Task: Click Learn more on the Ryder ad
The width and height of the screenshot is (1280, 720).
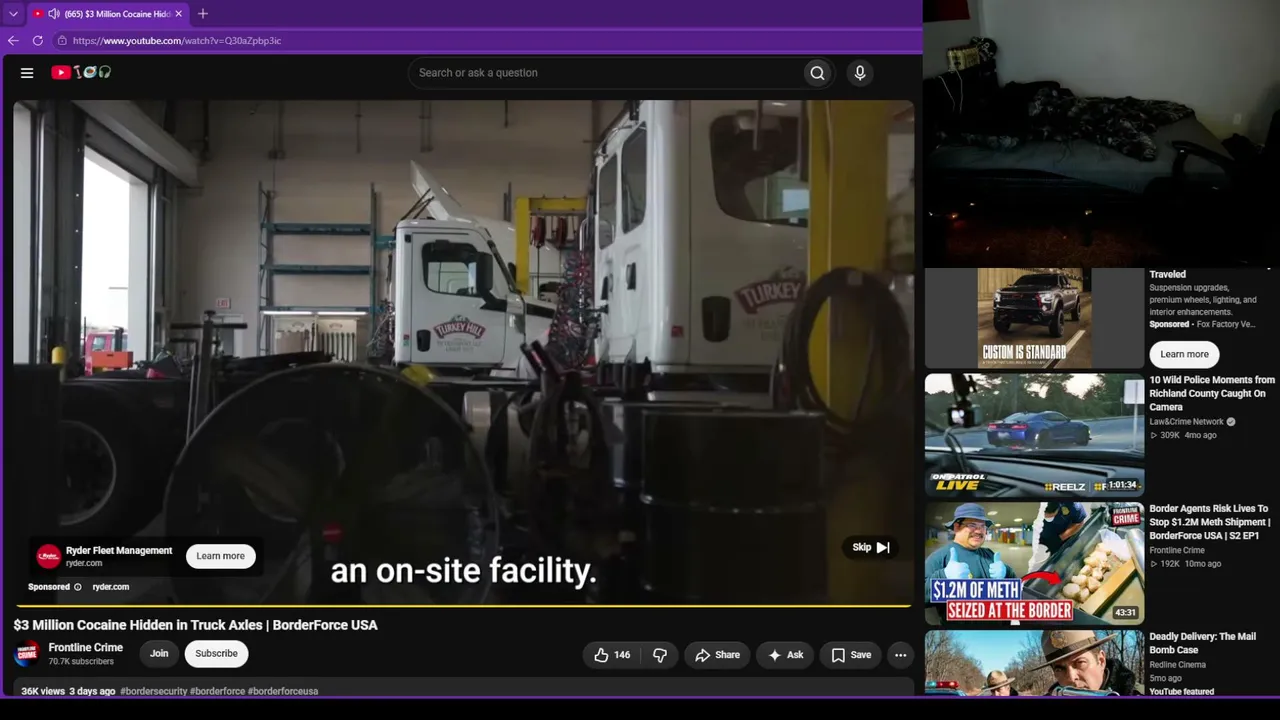Action: [x=220, y=556]
